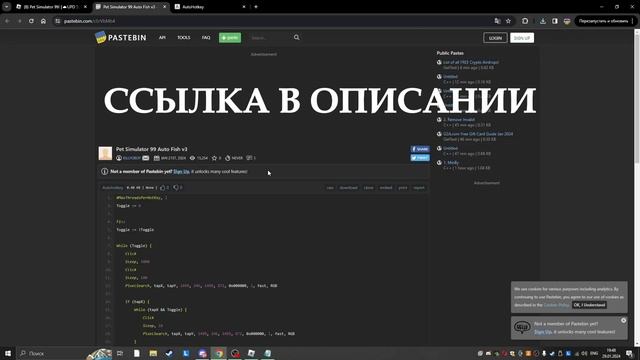Viewport: 640px width, 360px height.
Task: Open the '2. Remove Invalid' public paste
Action: point(459,120)
